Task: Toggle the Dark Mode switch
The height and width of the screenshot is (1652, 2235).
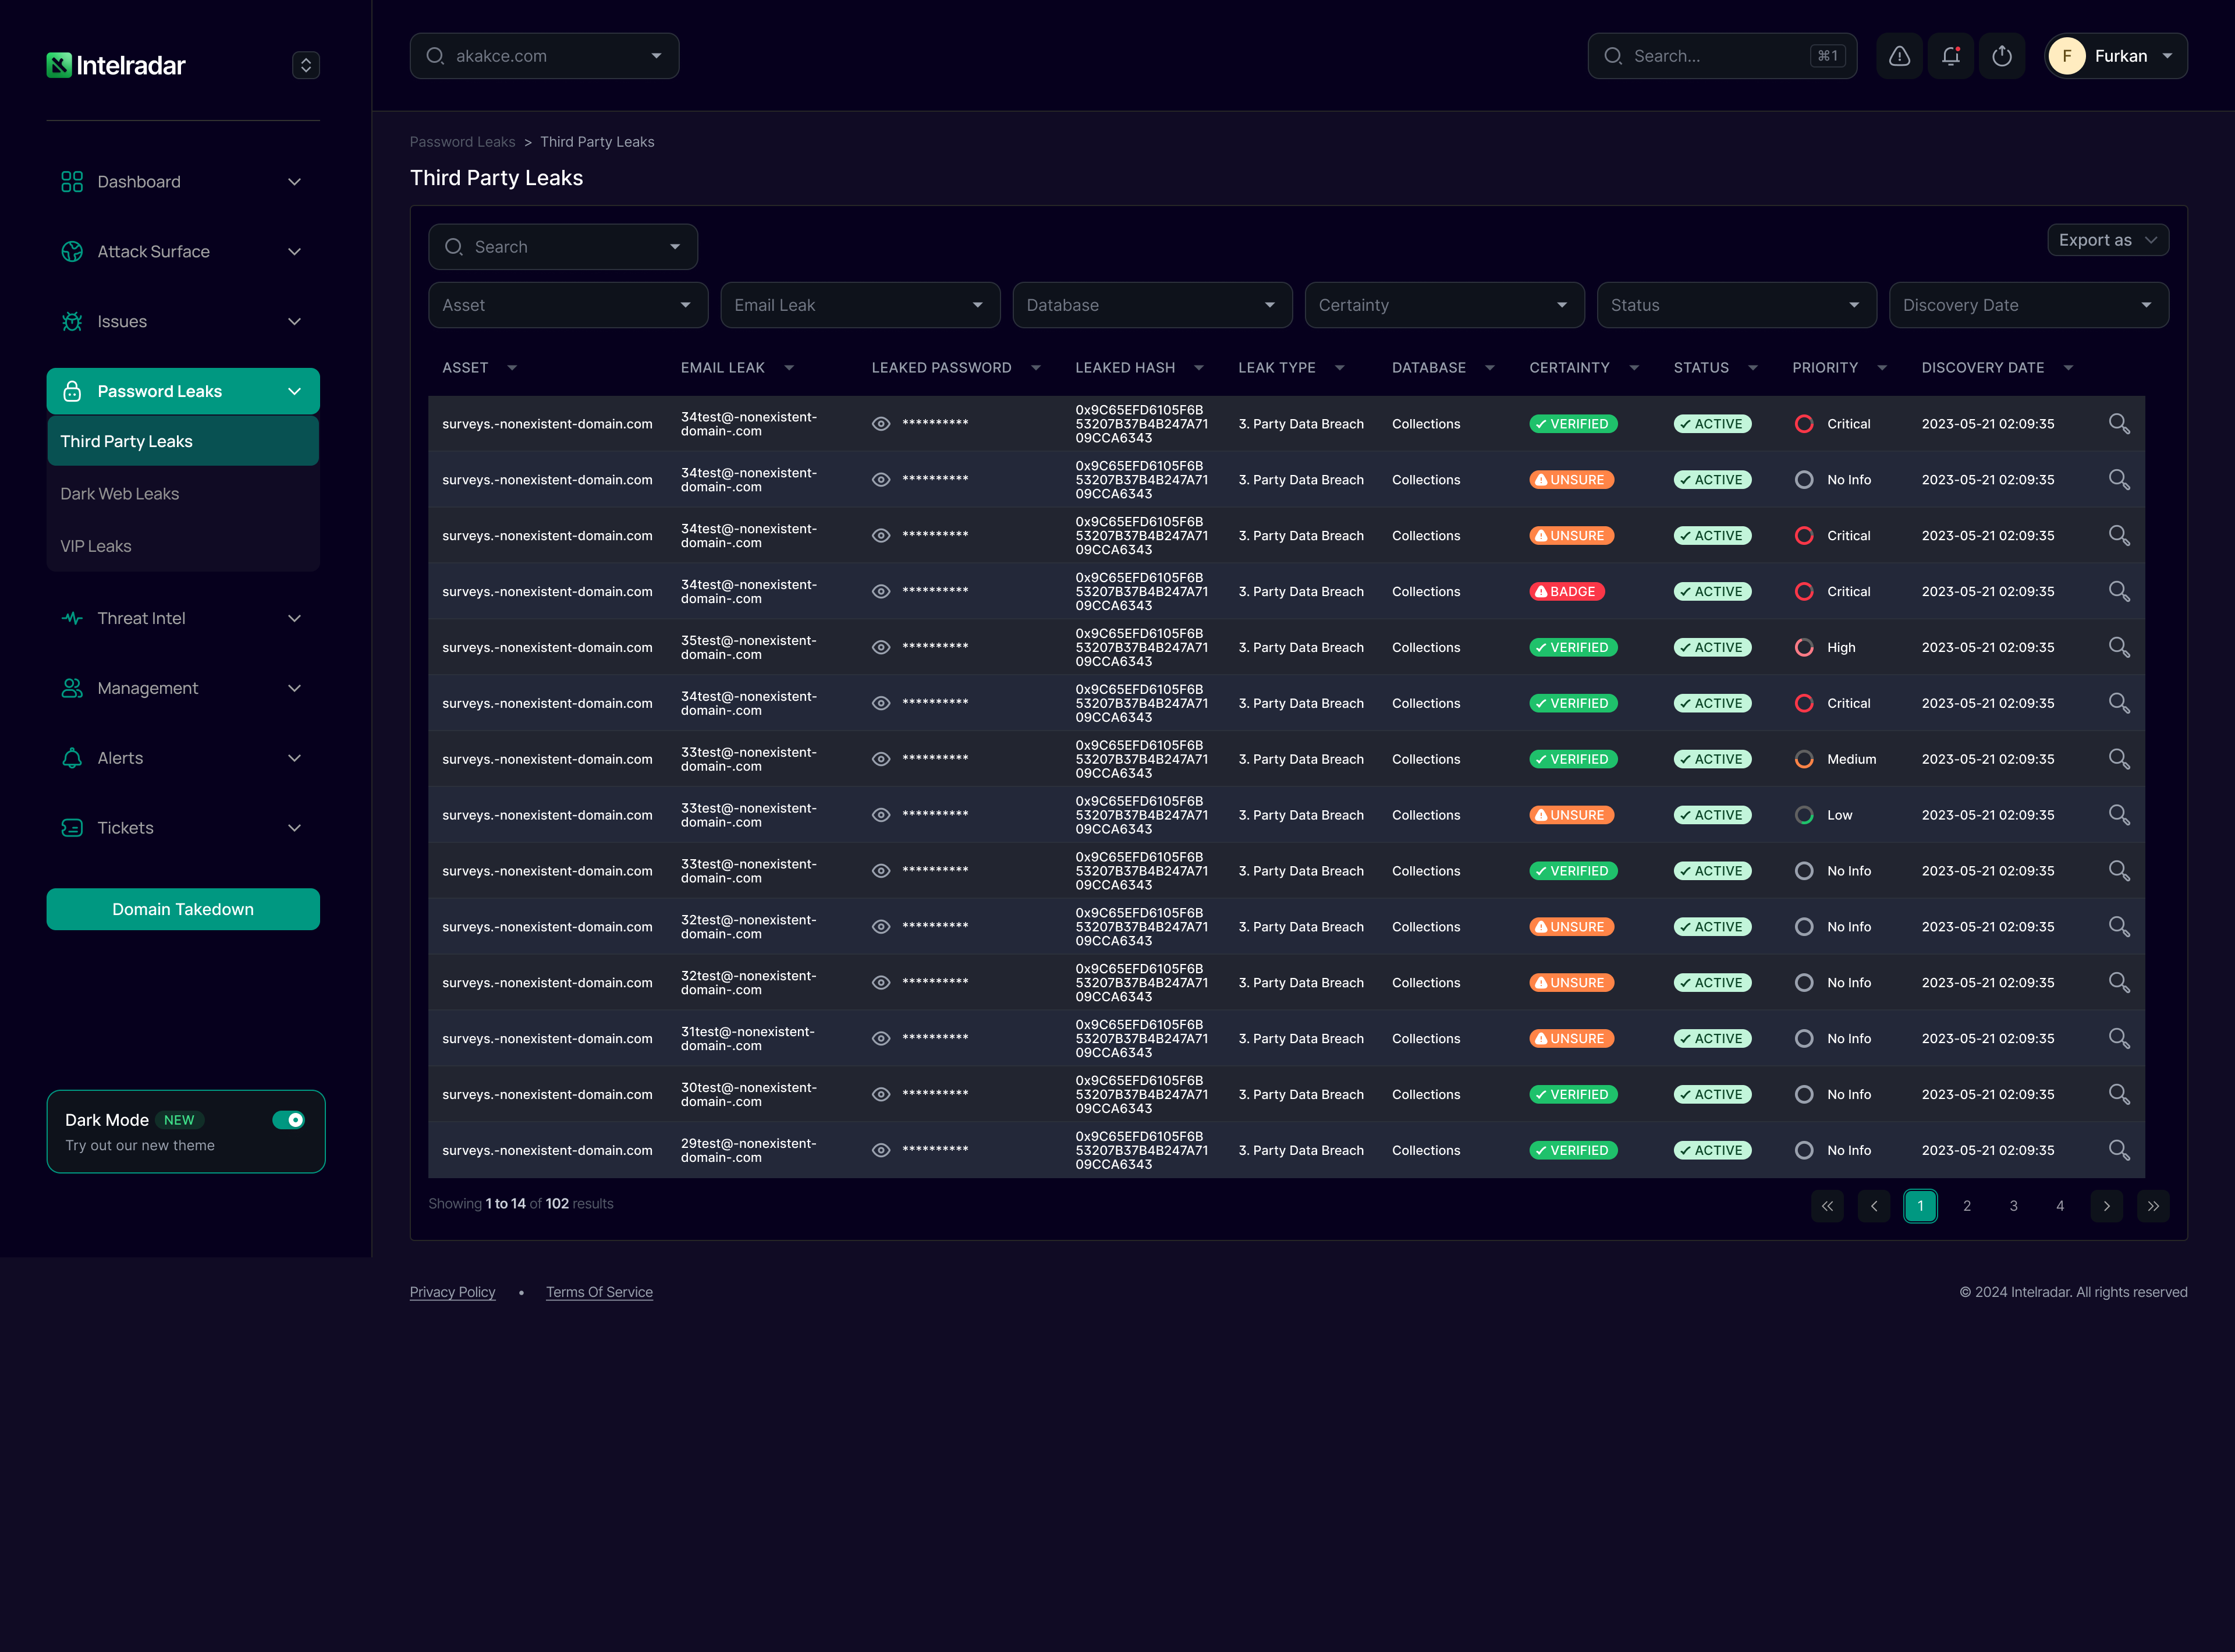Action: click(x=289, y=1120)
